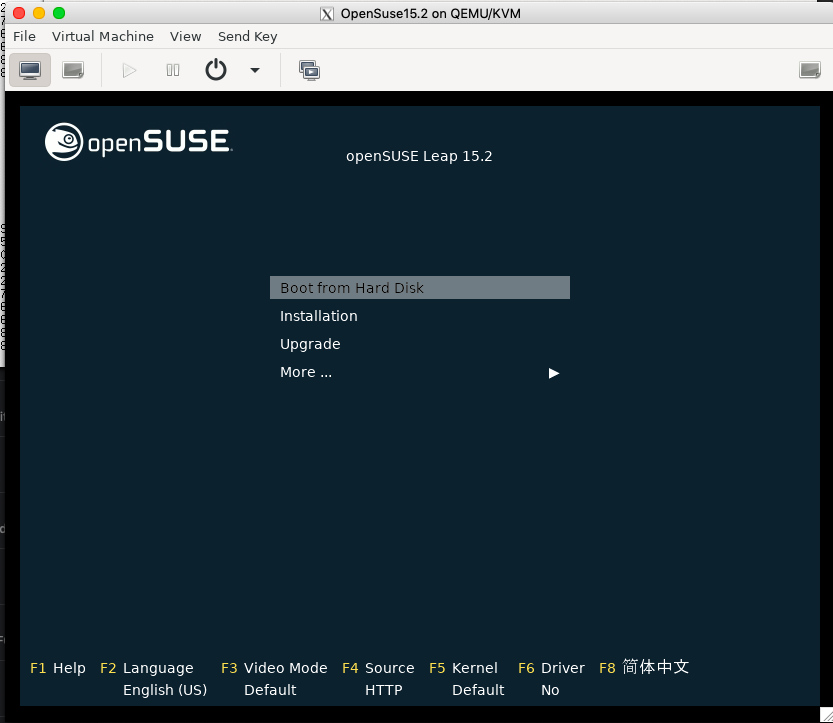
Task: Click F5 Kernel option
Action: coord(463,668)
